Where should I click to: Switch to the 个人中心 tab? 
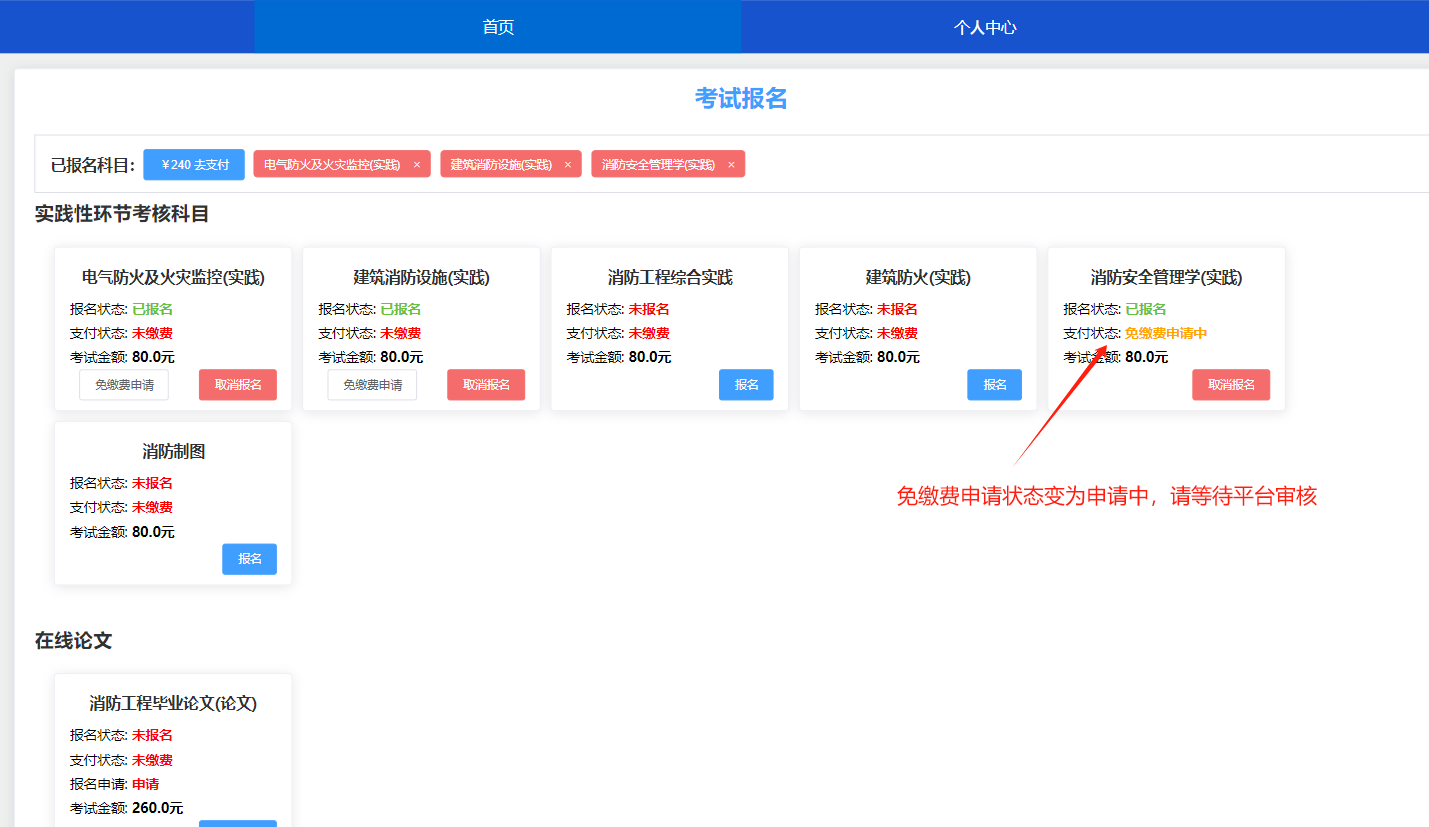click(985, 27)
